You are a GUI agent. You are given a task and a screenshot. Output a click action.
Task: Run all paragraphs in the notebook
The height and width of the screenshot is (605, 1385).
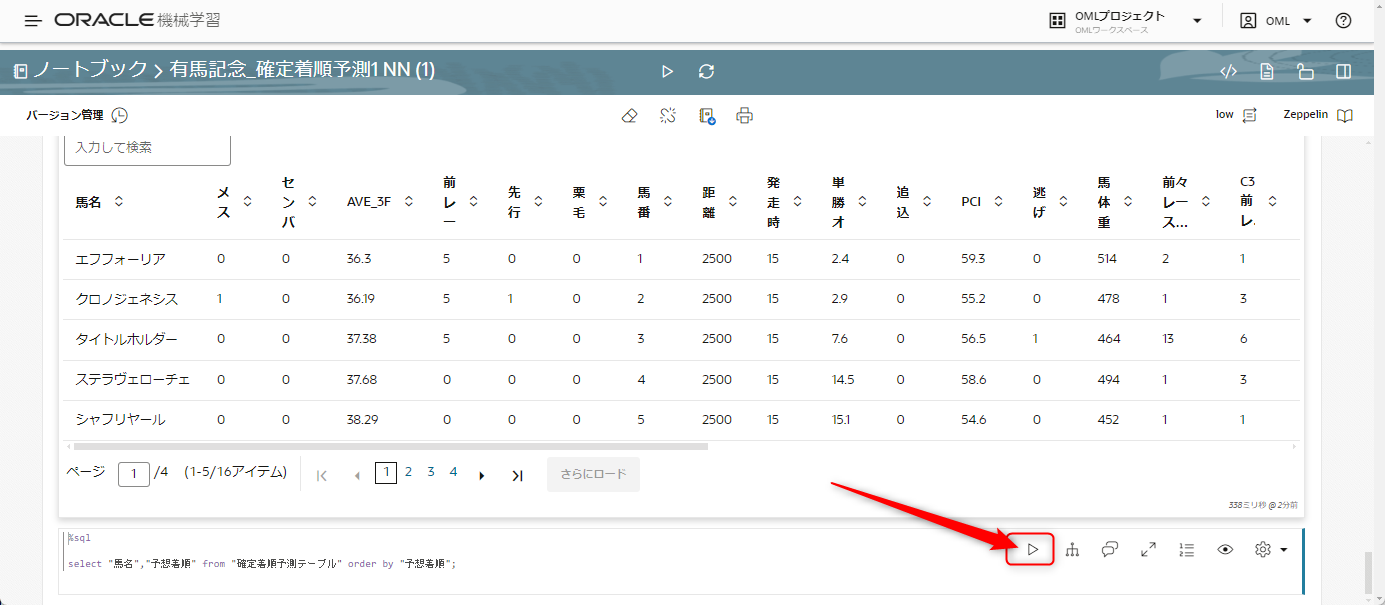pos(667,71)
